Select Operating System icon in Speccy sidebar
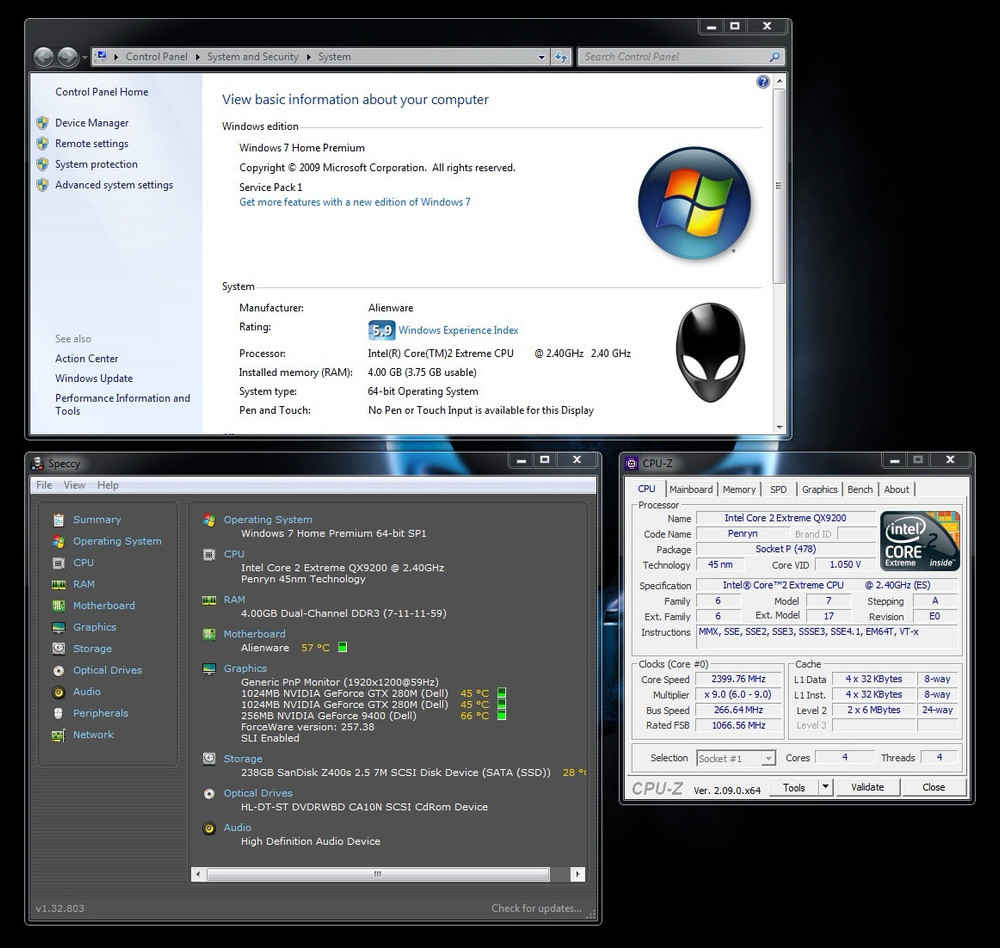 (x=59, y=542)
